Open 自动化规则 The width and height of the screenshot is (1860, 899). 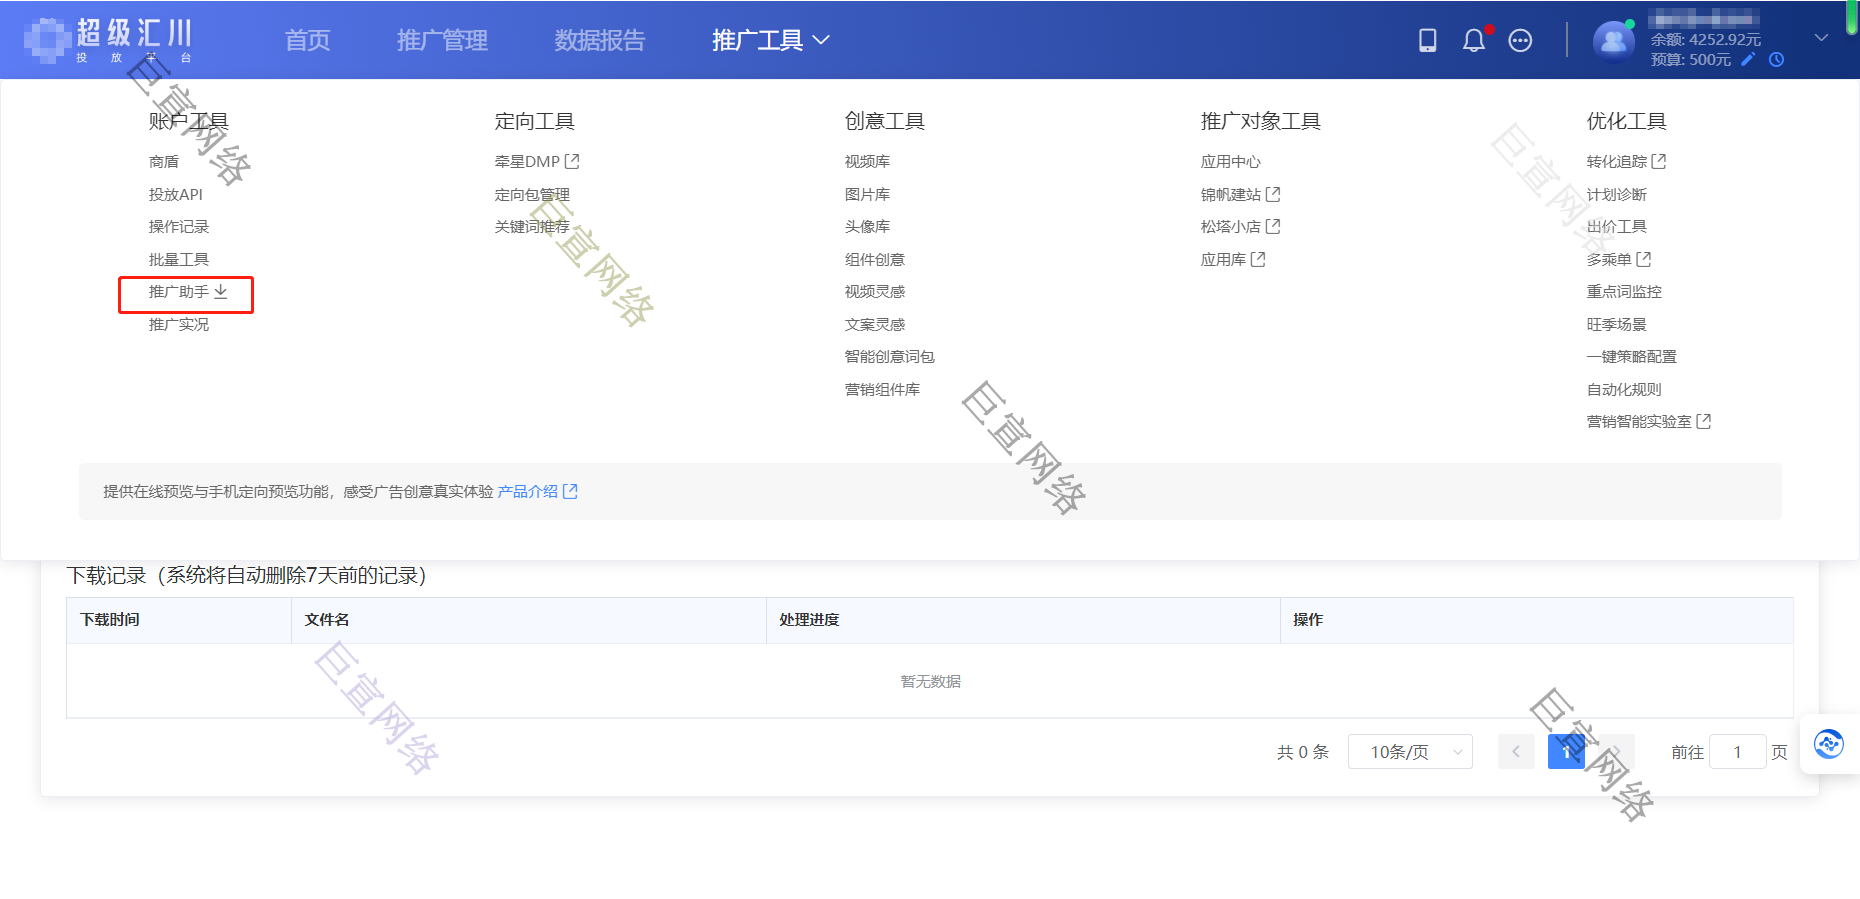1624,389
